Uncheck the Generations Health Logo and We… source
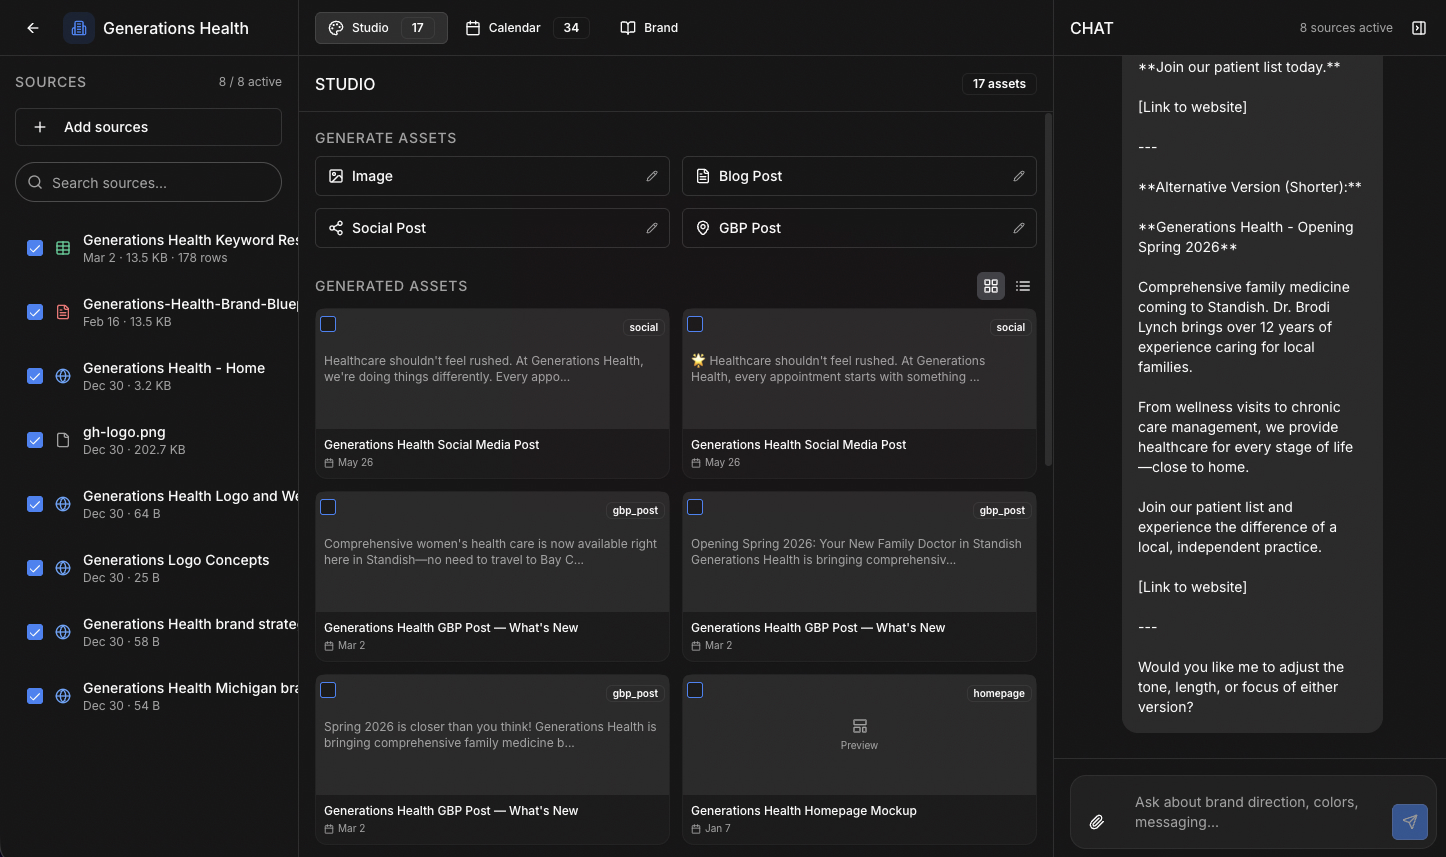The image size is (1446, 857). tap(35, 504)
